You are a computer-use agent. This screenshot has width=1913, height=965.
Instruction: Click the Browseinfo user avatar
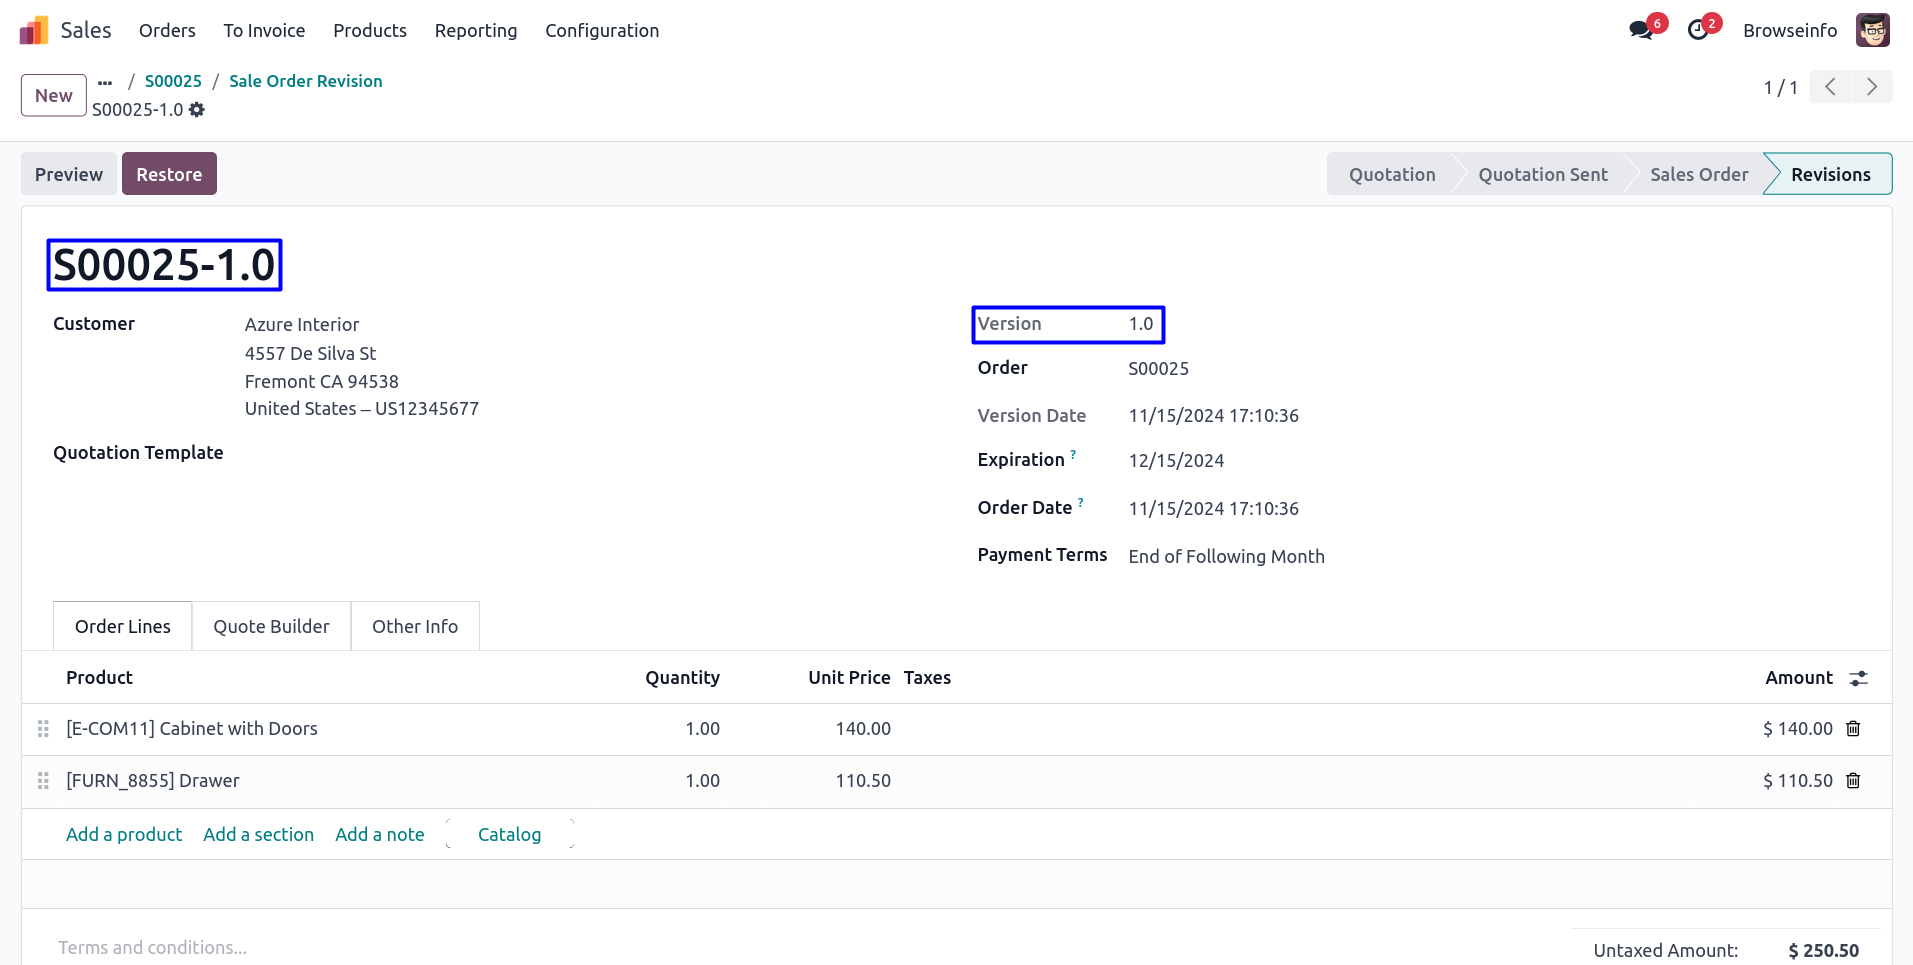[1872, 31]
